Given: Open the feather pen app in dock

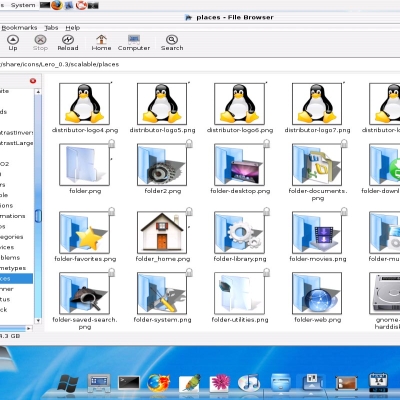Looking at the screenshot, I should coord(189,383).
